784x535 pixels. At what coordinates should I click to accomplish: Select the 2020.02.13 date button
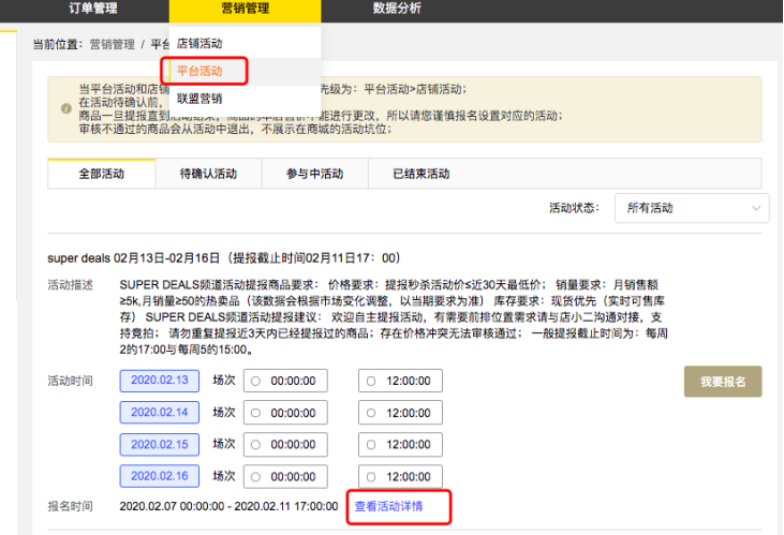click(x=160, y=380)
